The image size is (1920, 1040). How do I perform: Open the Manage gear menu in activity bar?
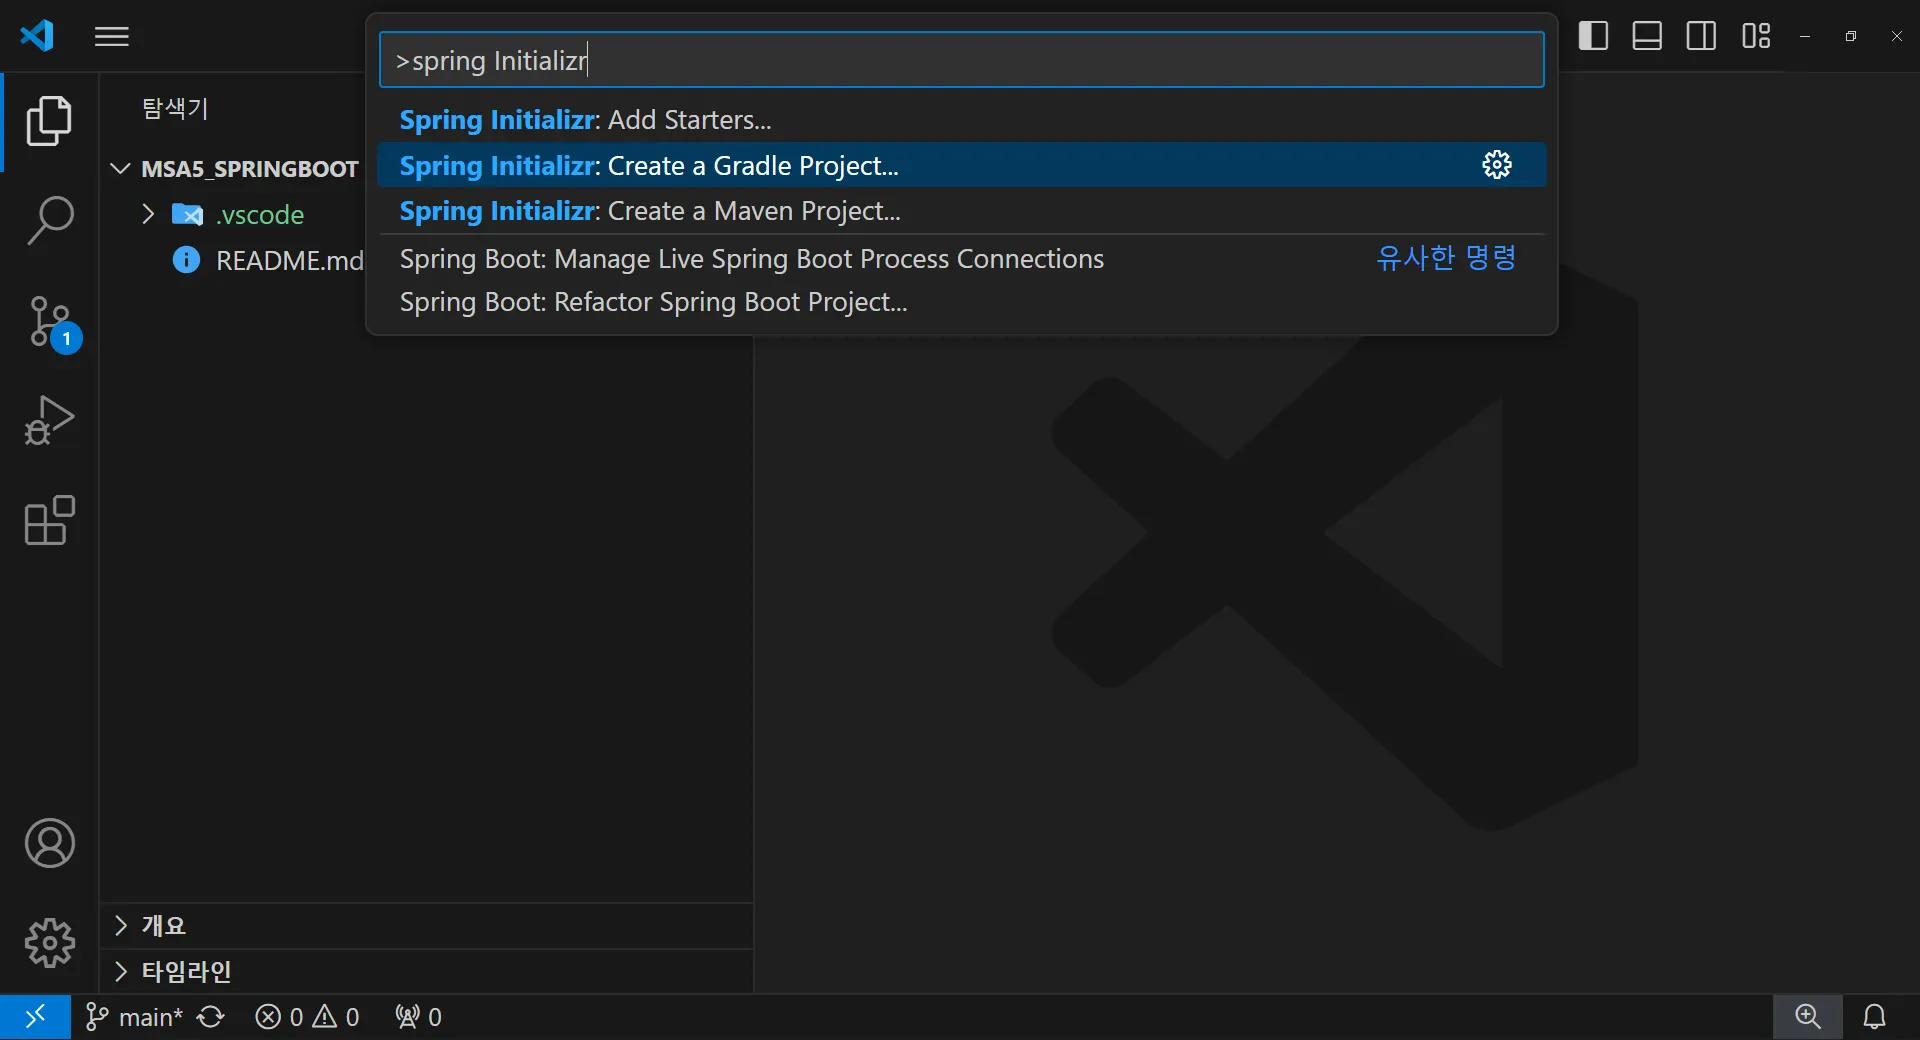tap(49, 943)
